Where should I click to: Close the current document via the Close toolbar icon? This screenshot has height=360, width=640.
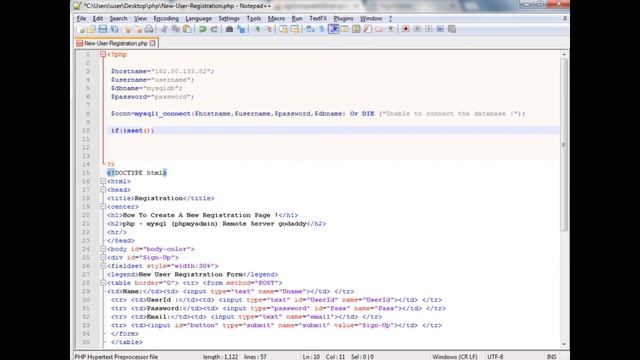(127, 29)
